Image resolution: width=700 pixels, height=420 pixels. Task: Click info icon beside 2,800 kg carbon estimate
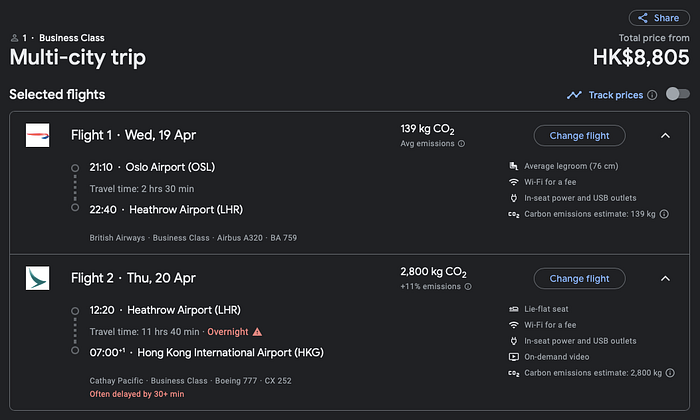(670, 373)
